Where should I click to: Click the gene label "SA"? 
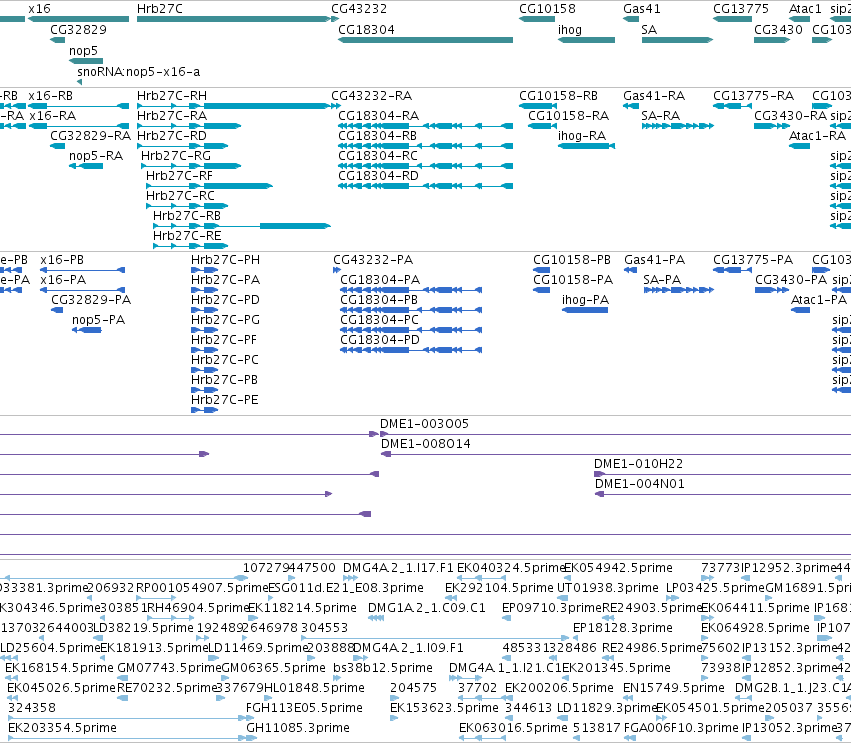[x=649, y=29]
